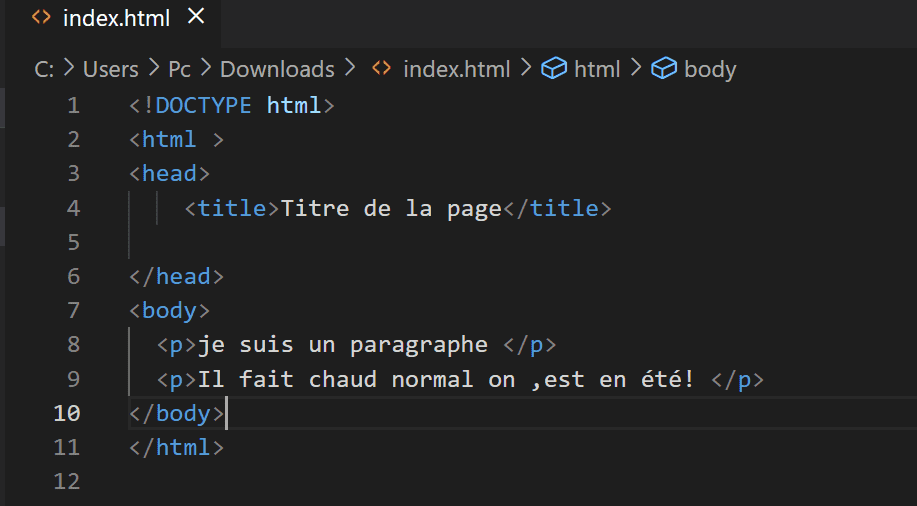Click the HTML file icon in breadcrumb
Viewport: 917px width, 506px height.
click(x=381, y=68)
